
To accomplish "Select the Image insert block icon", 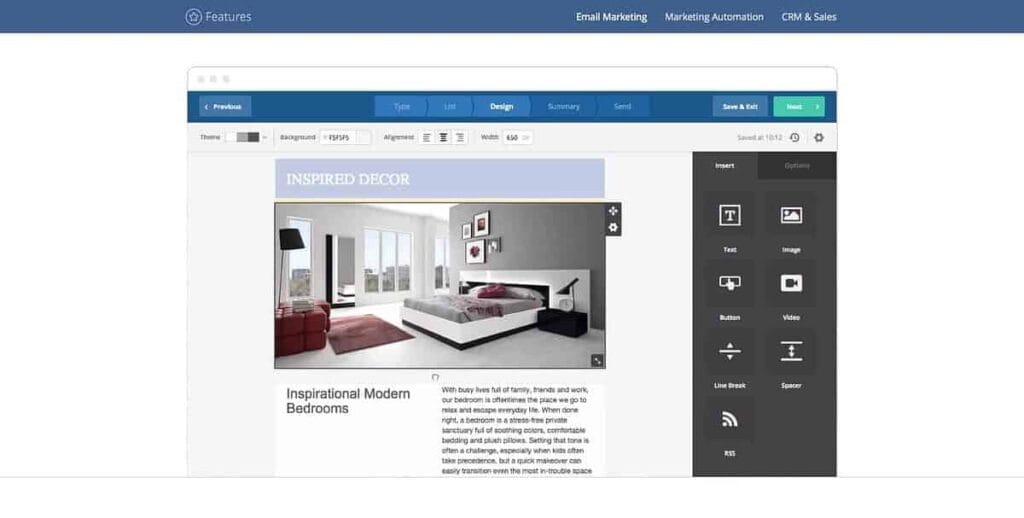I will tap(791, 215).
